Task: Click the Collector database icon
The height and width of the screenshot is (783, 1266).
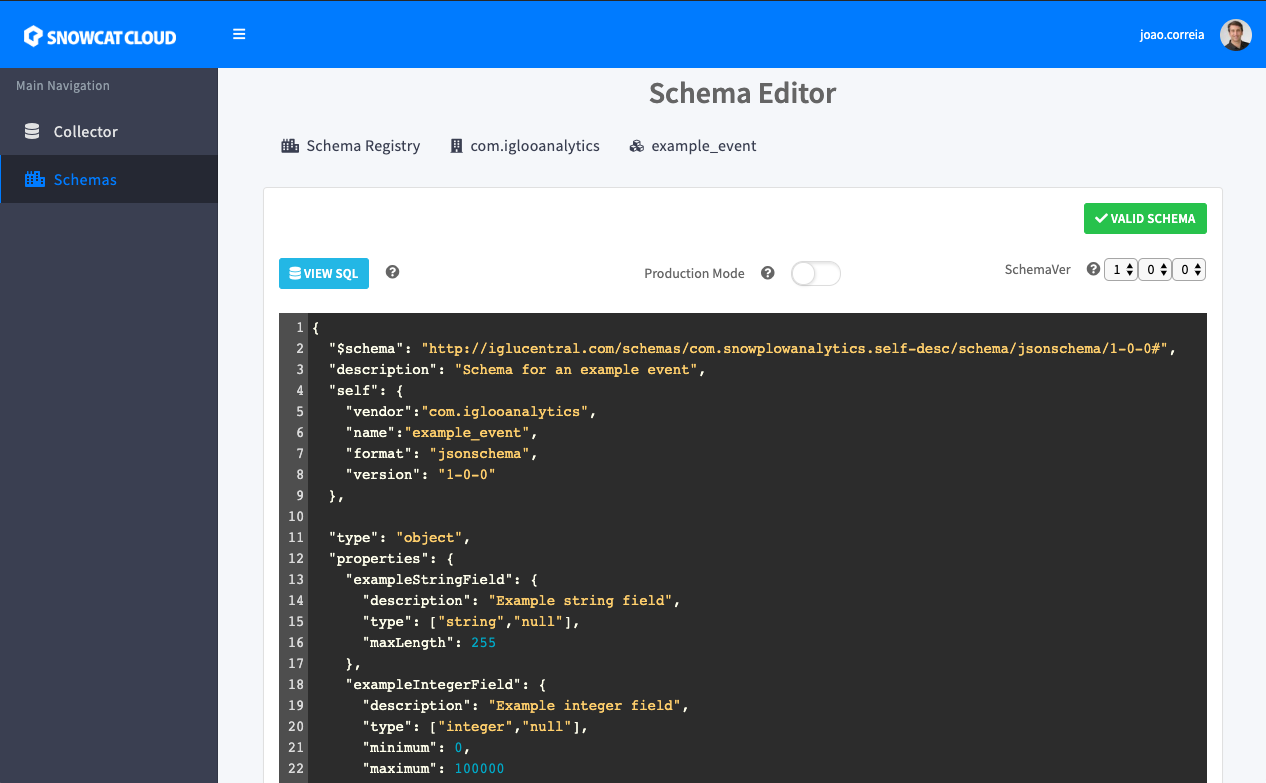Action: pos(33,131)
